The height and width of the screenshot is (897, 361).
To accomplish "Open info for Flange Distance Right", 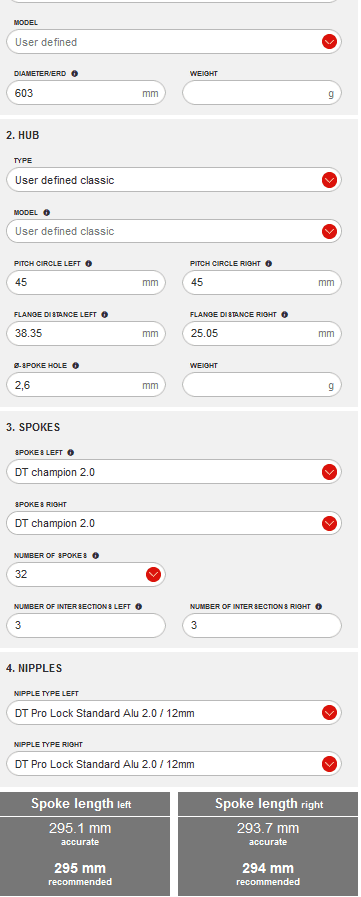I will point(285,315).
